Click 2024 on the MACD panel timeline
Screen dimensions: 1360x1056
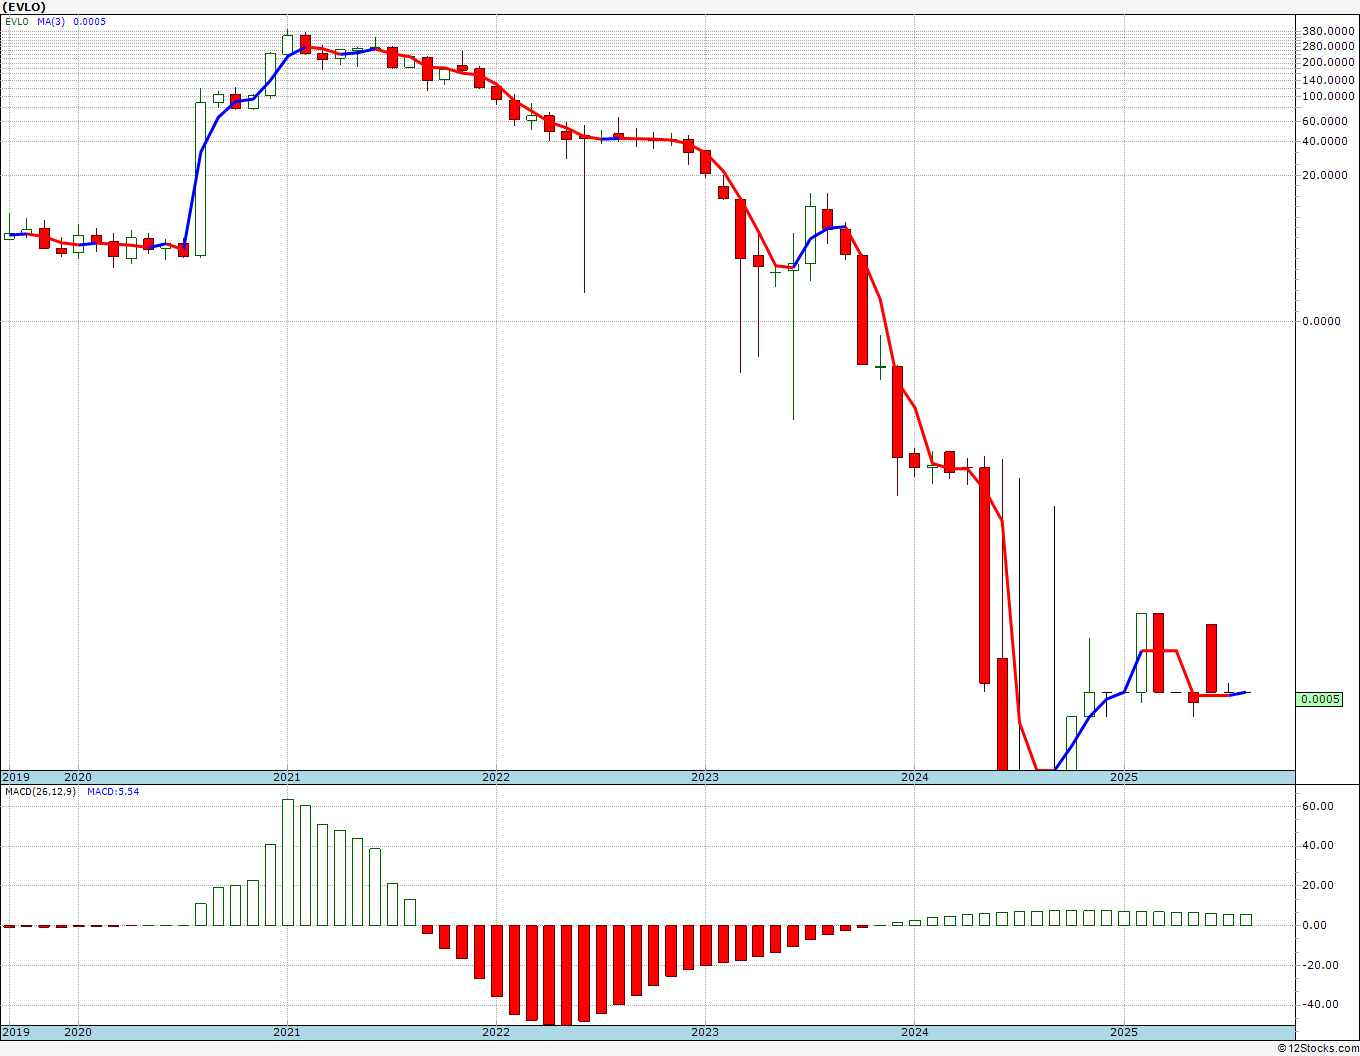pyautogui.click(x=914, y=1032)
